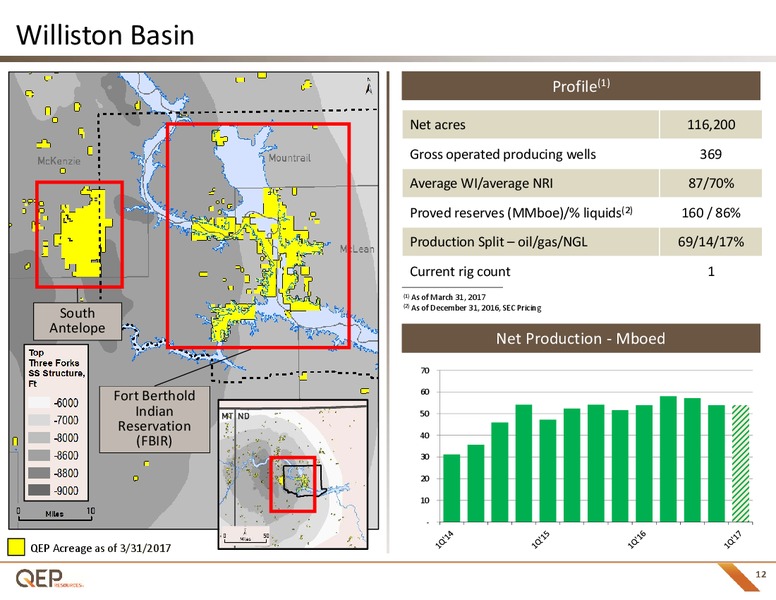Click the South Antelope map label box
The height and width of the screenshot is (600, 776).
point(77,321)
